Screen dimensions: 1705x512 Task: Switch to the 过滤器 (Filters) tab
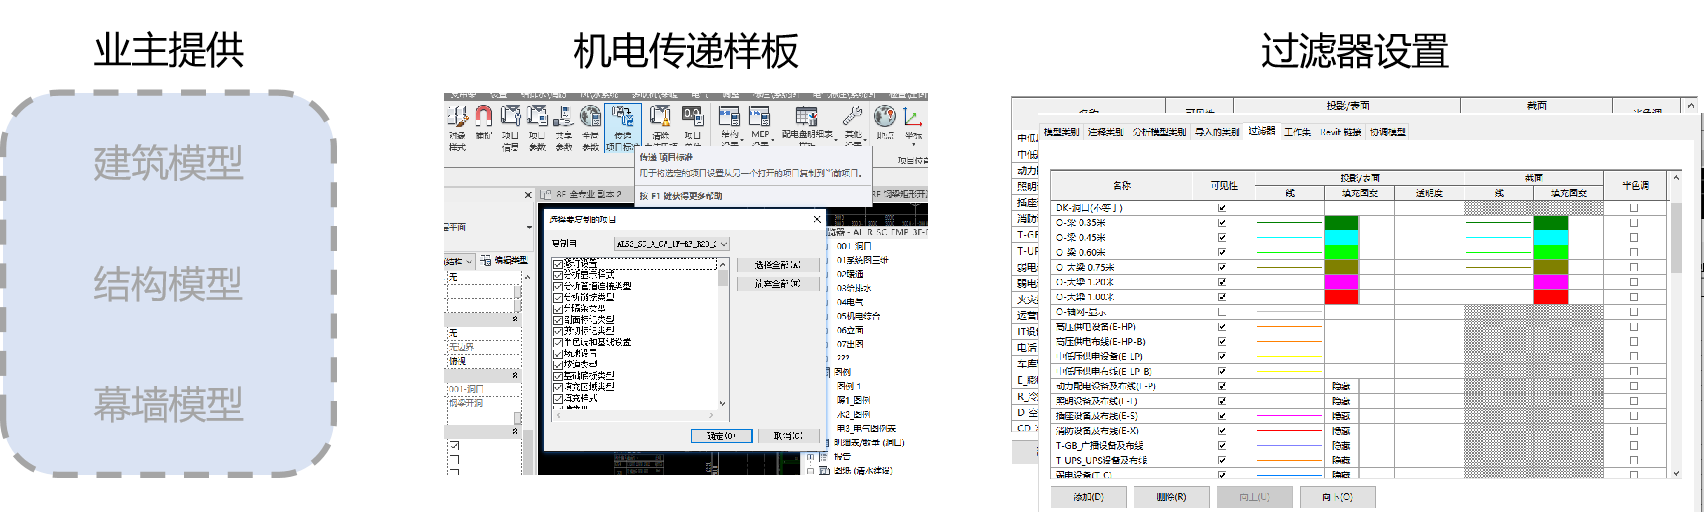click(x=1261, y=131)
